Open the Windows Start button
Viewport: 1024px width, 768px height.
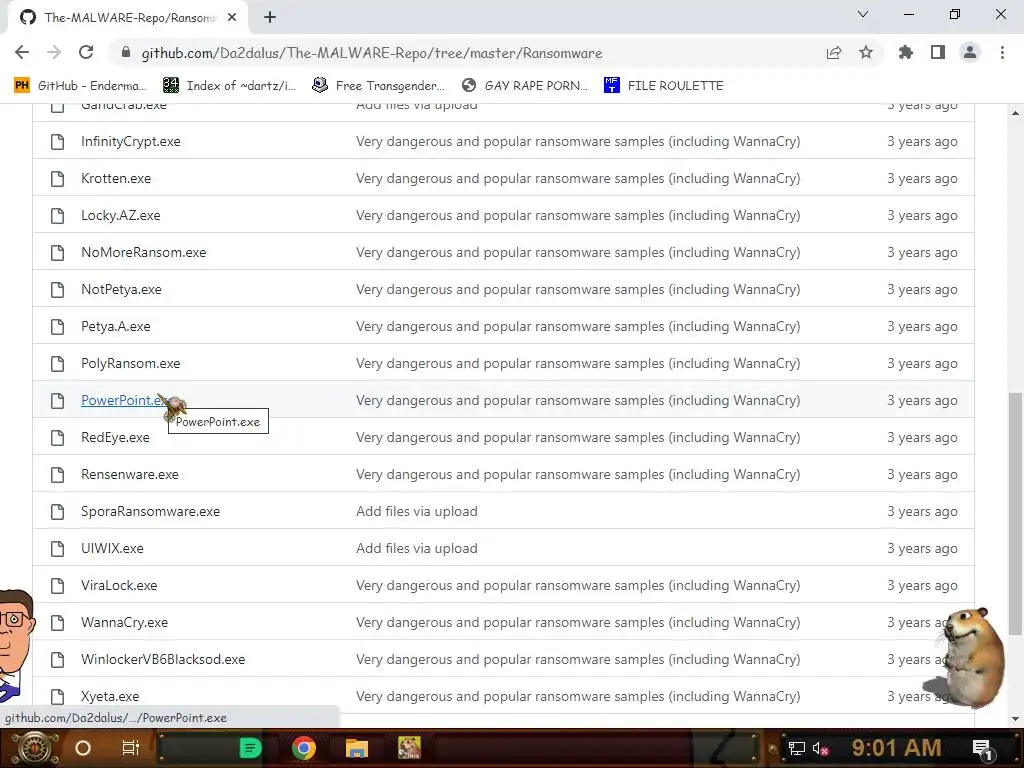point(34,748)
